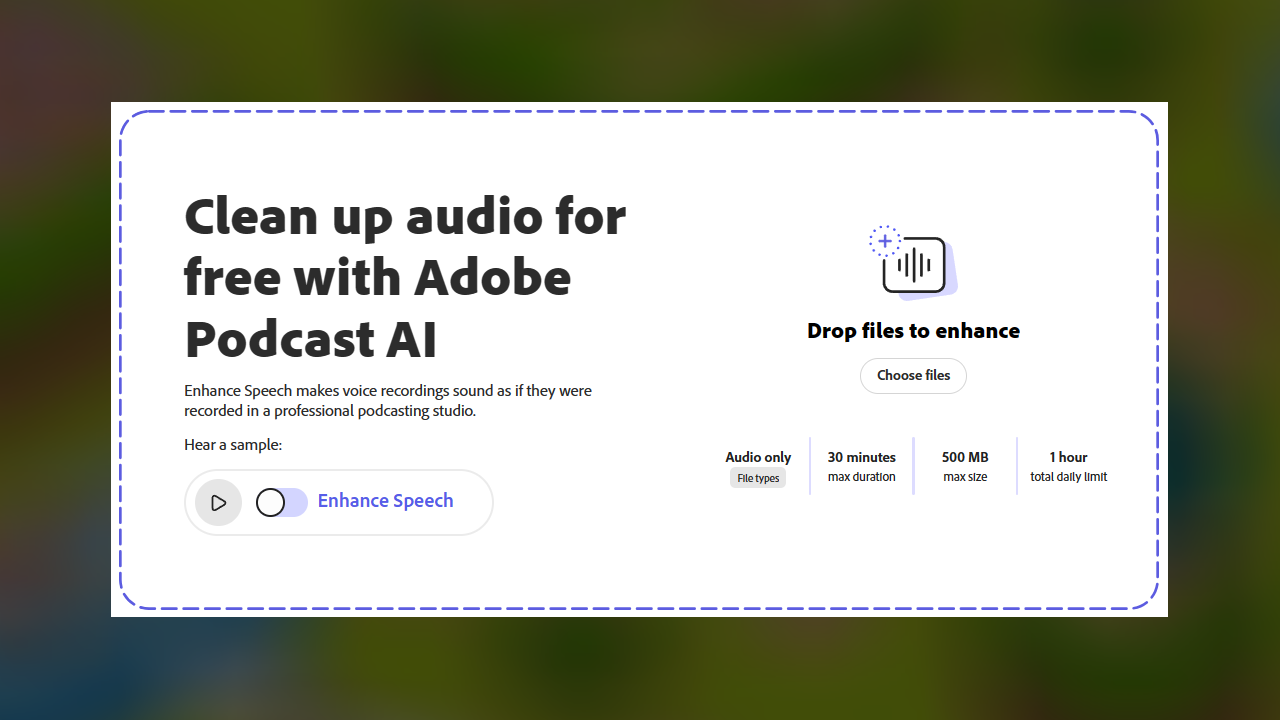Click the Choose files button
Screen dimensions: 1280x720
coord(913,376)
